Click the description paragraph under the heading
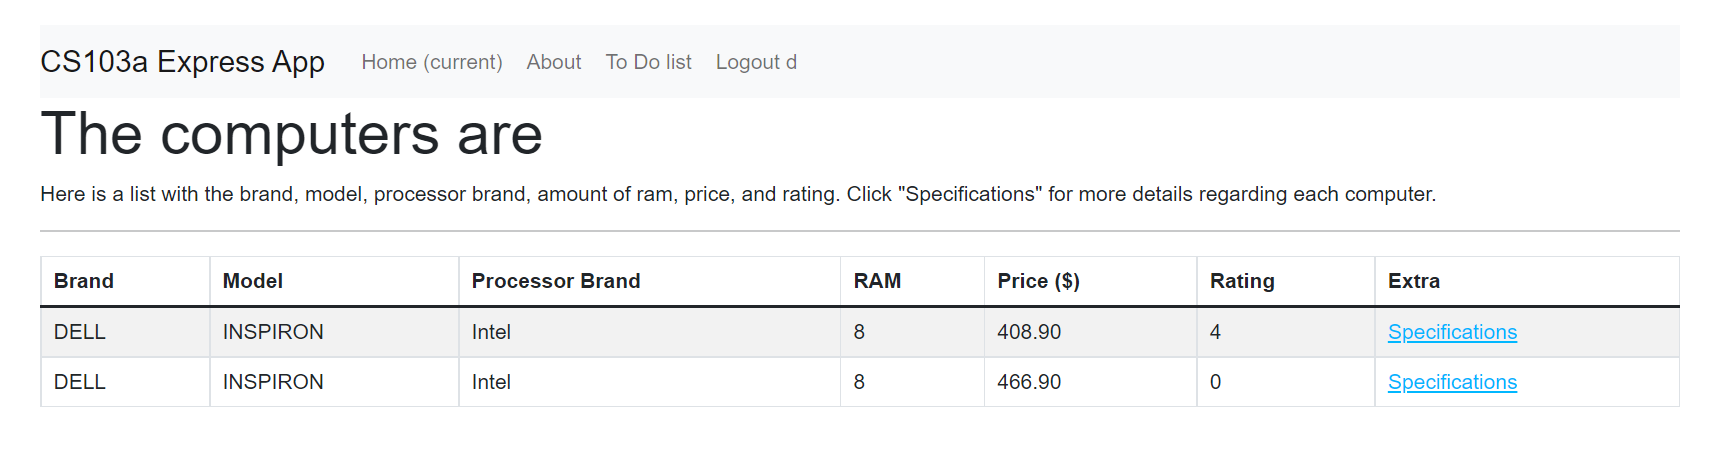Viewport: 1724px width, 469px height. pyautogui.click(x=737, y=194)
